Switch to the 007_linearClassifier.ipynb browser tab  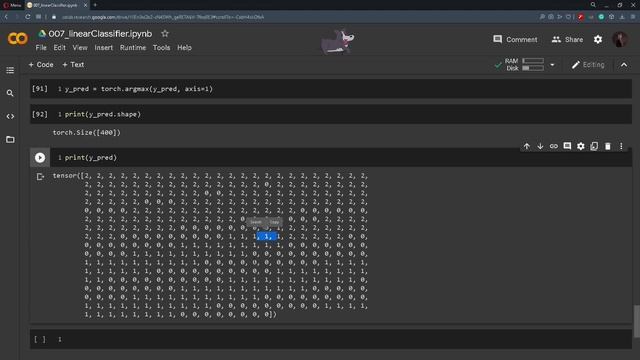click(x=55, y=5)
